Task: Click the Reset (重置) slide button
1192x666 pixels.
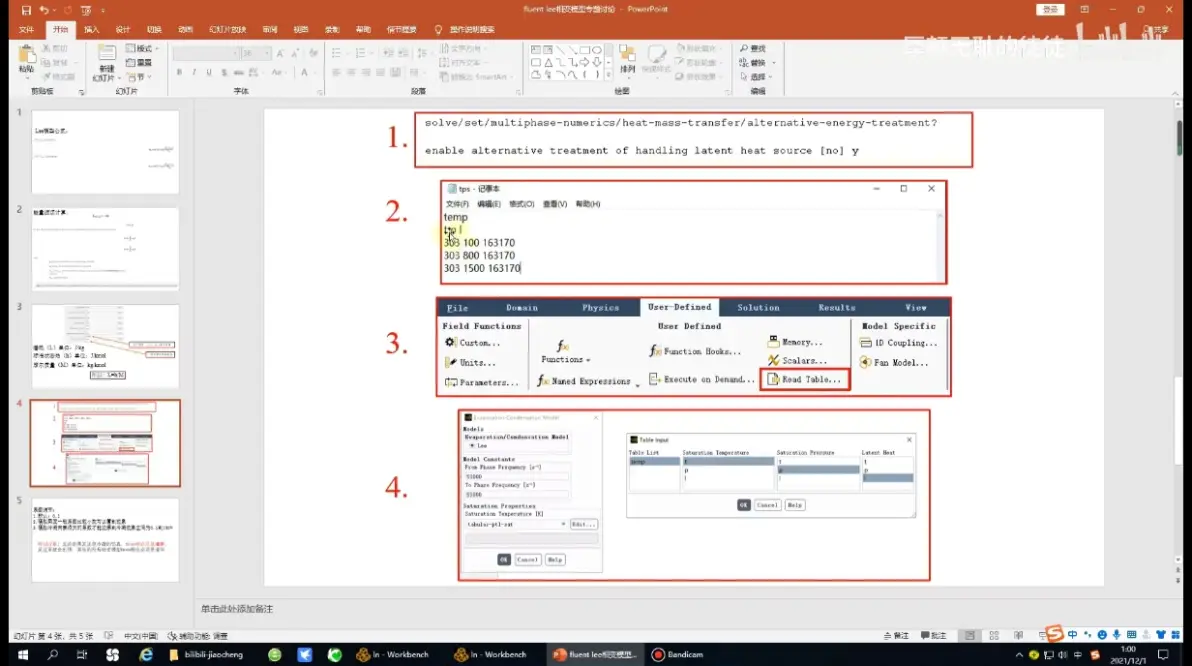Action: point(139,62)
